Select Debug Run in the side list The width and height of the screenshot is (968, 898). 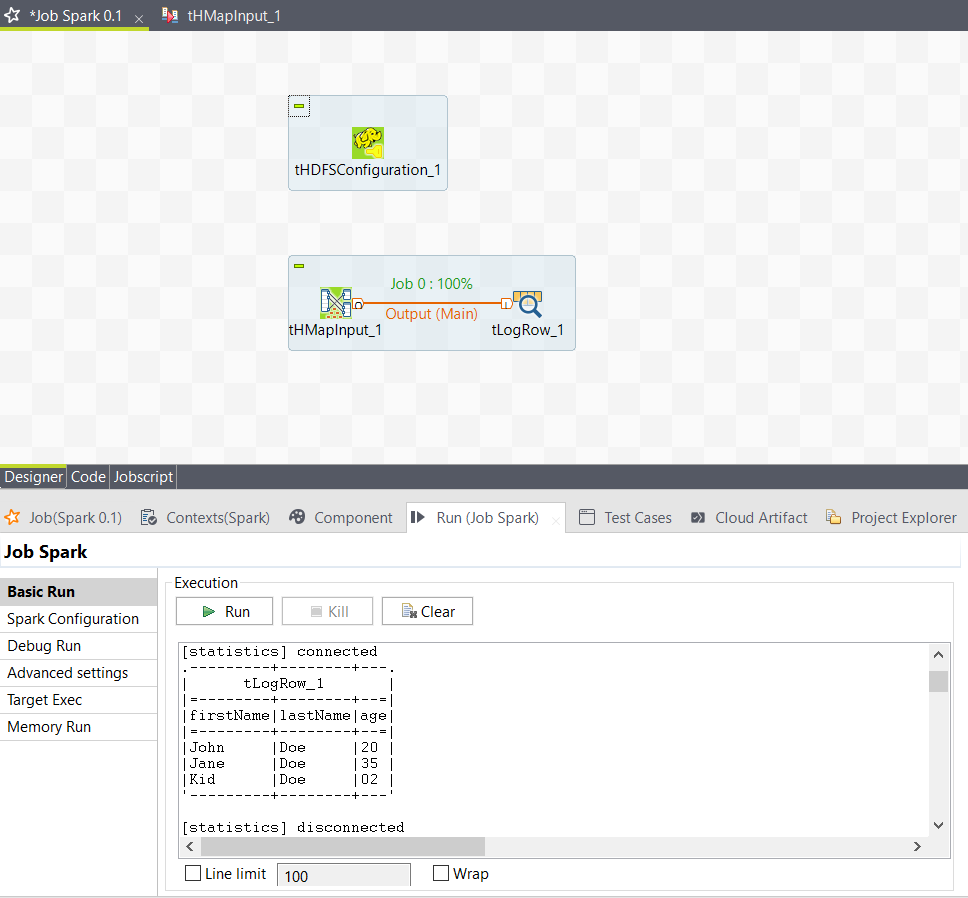pyautogui.click(x=78, y=646)
